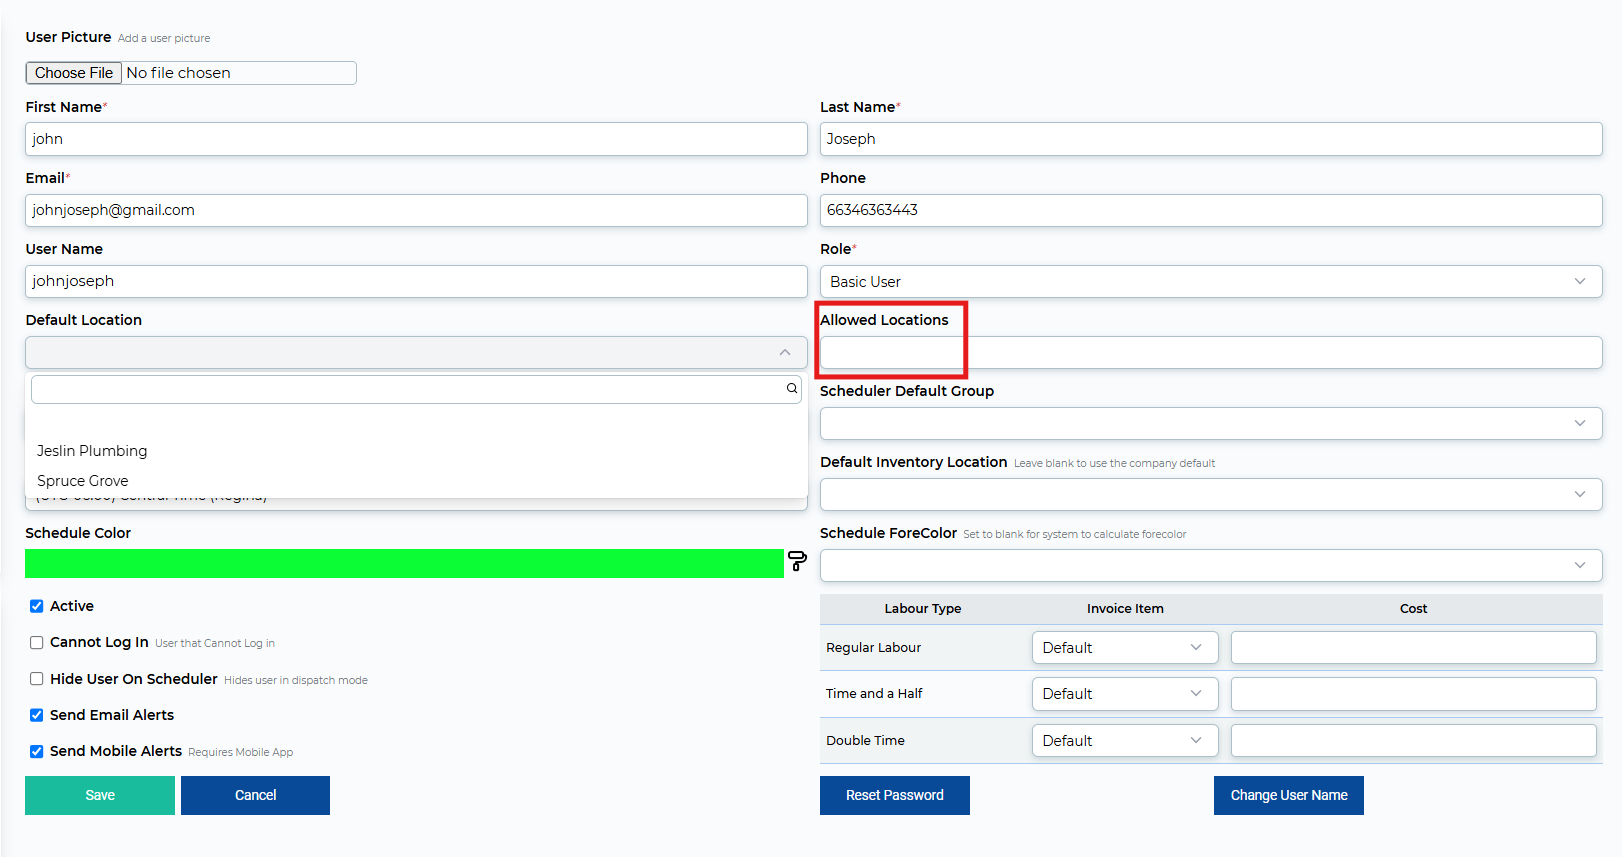Click the First Name input field

(x=416, y=139)
